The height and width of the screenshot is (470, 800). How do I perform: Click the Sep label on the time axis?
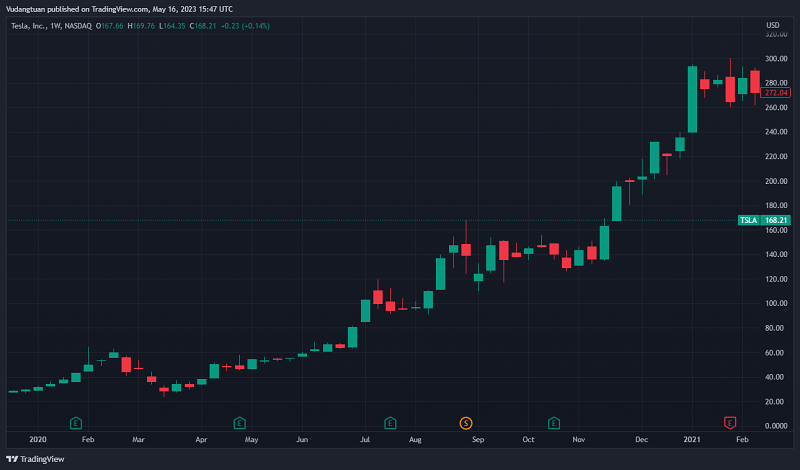coord(478,439)
